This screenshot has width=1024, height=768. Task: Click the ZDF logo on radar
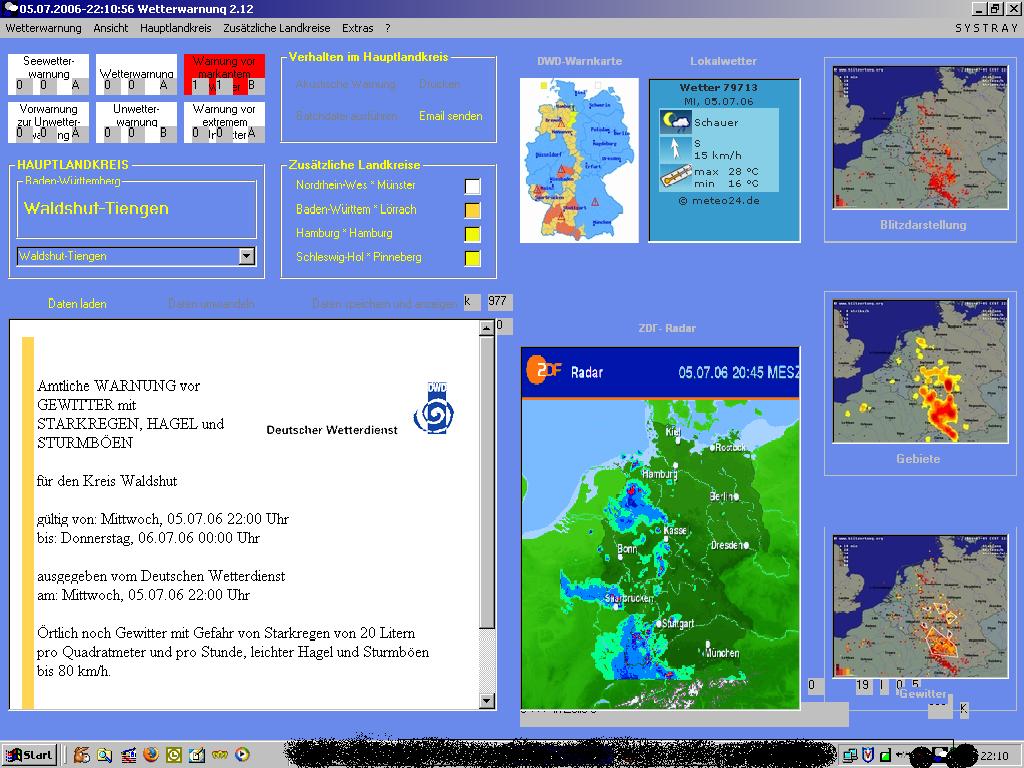[543, 371]
